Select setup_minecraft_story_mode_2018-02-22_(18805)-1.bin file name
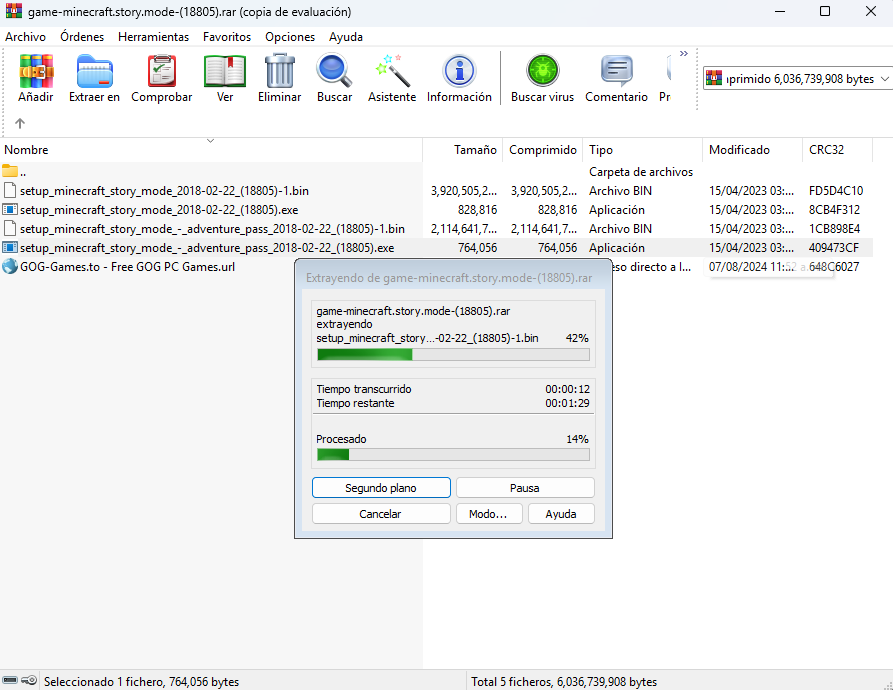This screenshot has height=690, width=893. (x=164, y=191)
